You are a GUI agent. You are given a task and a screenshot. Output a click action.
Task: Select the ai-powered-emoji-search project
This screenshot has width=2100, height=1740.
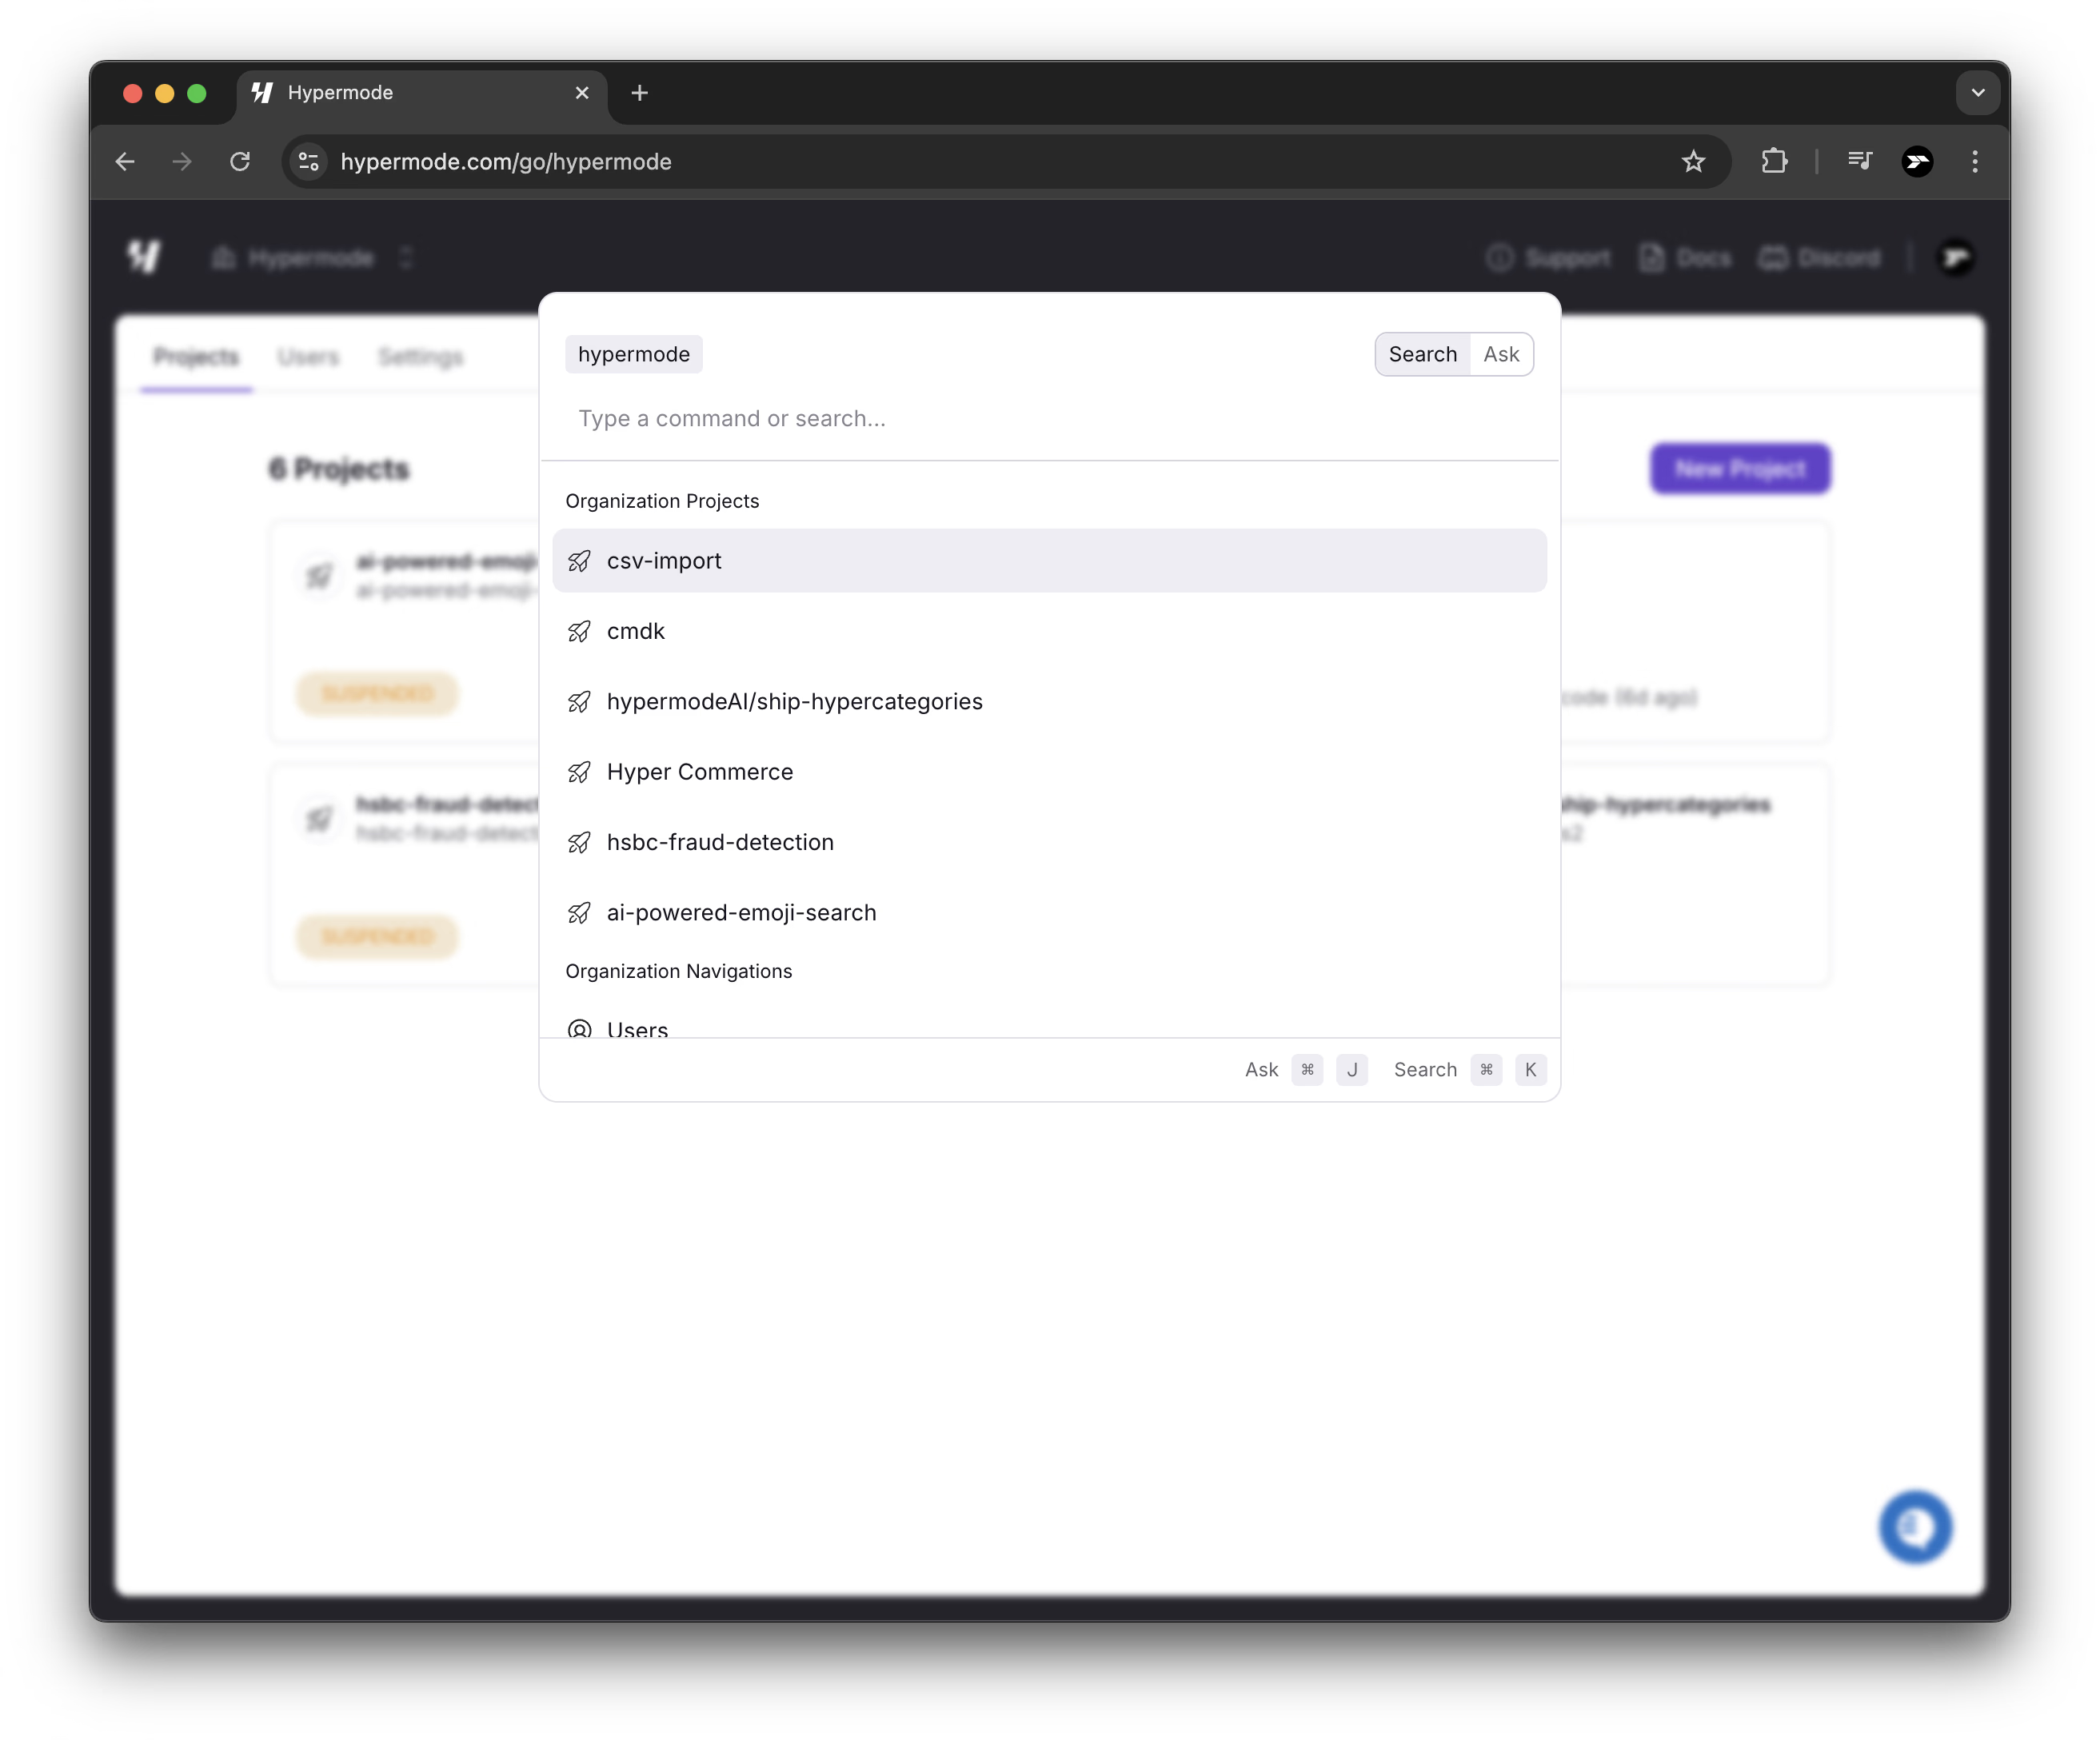coord(1049,912)
